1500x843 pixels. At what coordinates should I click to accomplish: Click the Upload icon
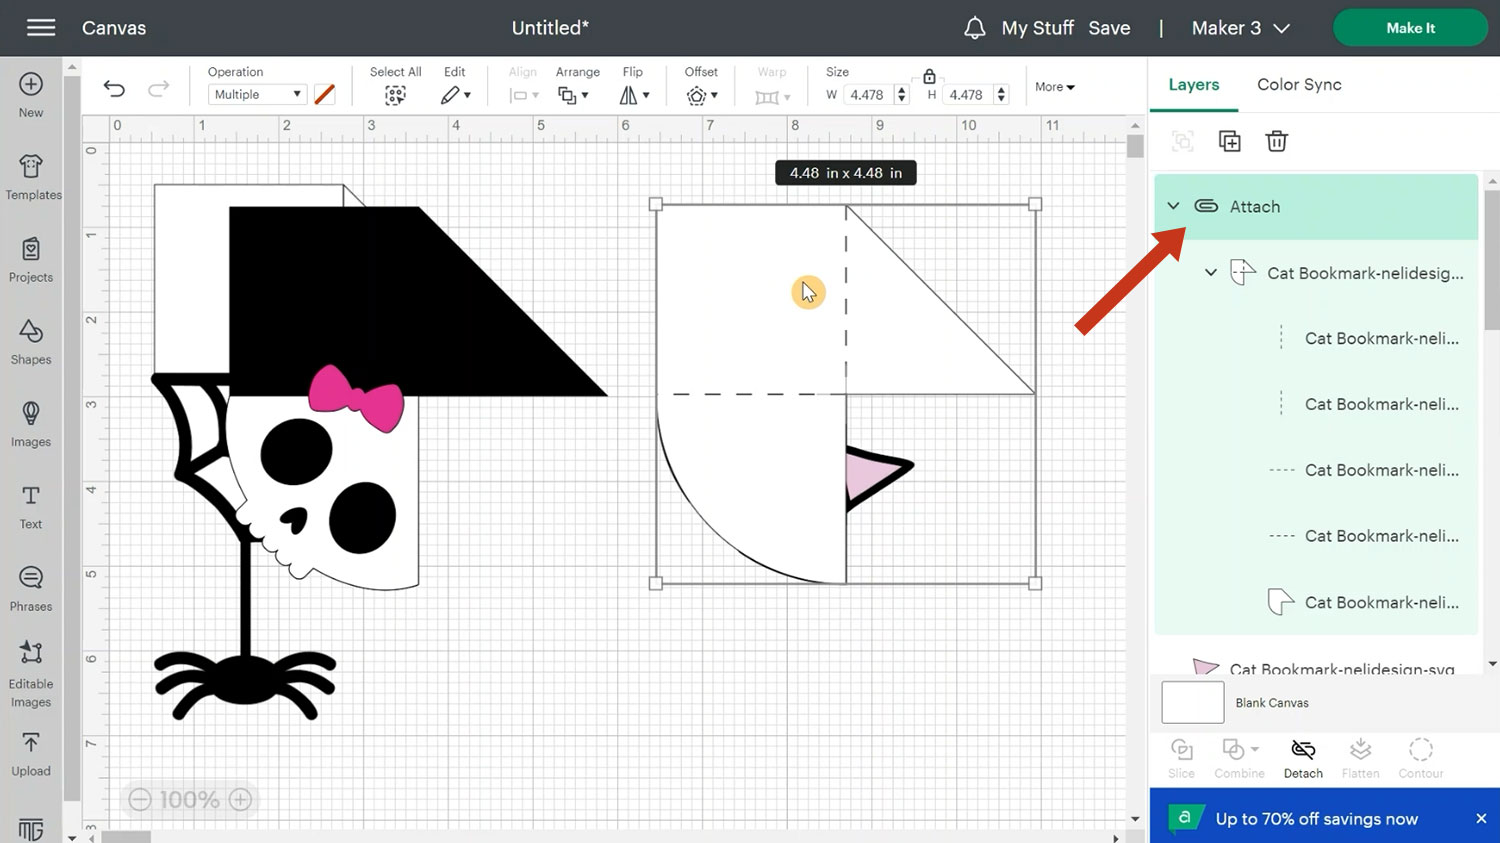(x=31, y=753)
